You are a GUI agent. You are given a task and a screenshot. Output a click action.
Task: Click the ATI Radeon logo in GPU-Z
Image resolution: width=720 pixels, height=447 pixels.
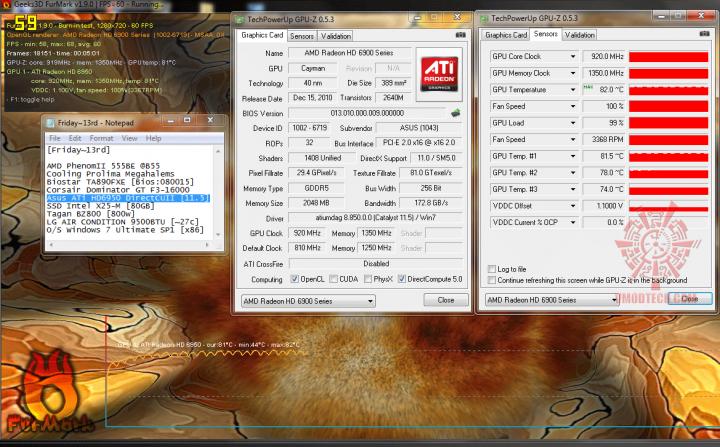439,74
